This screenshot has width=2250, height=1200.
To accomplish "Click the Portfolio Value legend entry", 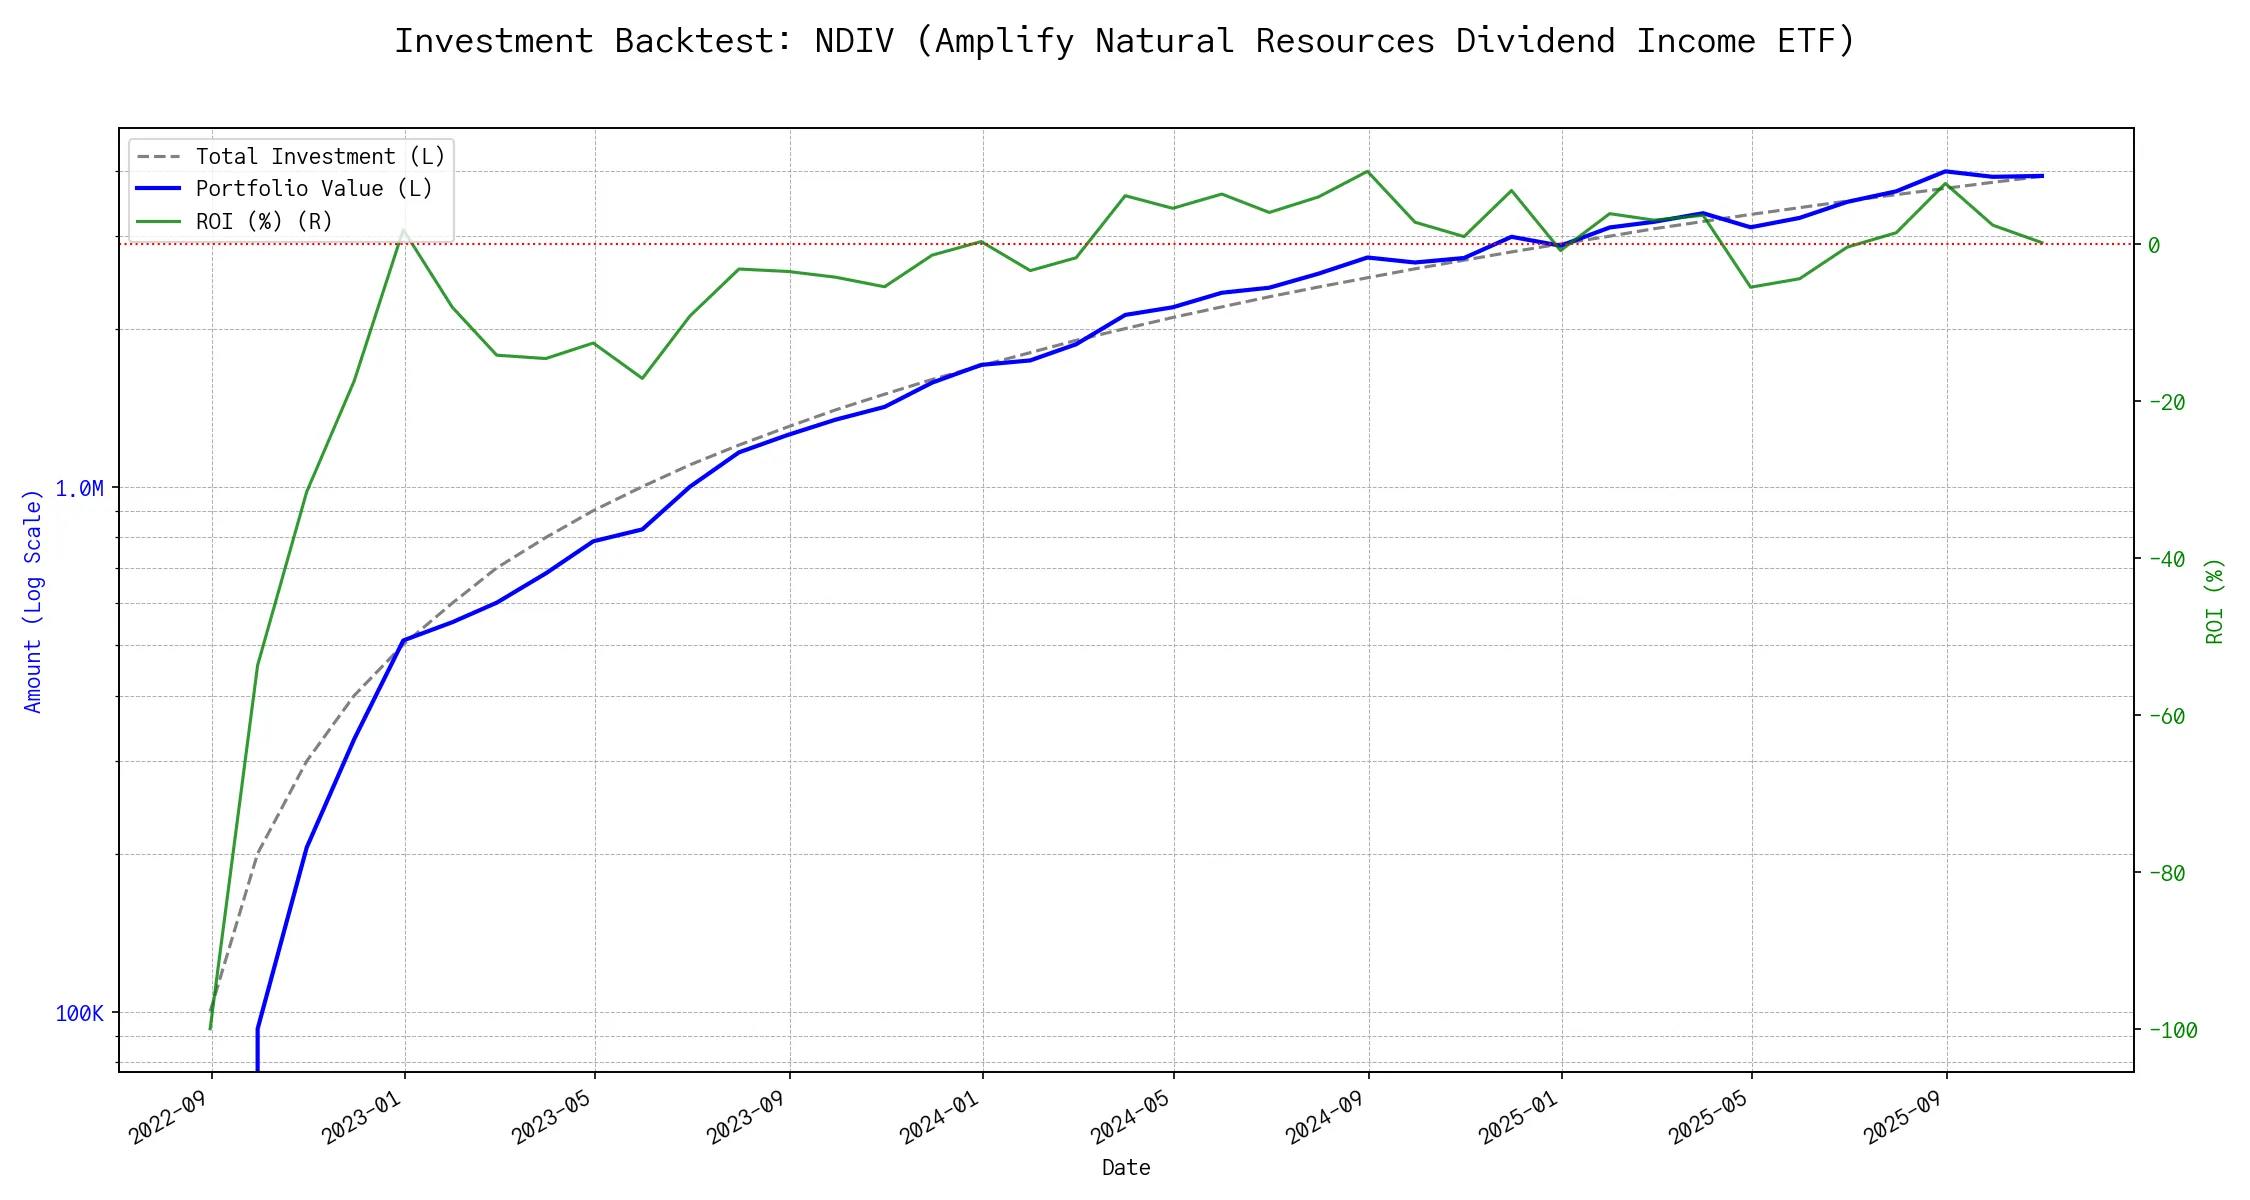I will click(x=314, y=189).
